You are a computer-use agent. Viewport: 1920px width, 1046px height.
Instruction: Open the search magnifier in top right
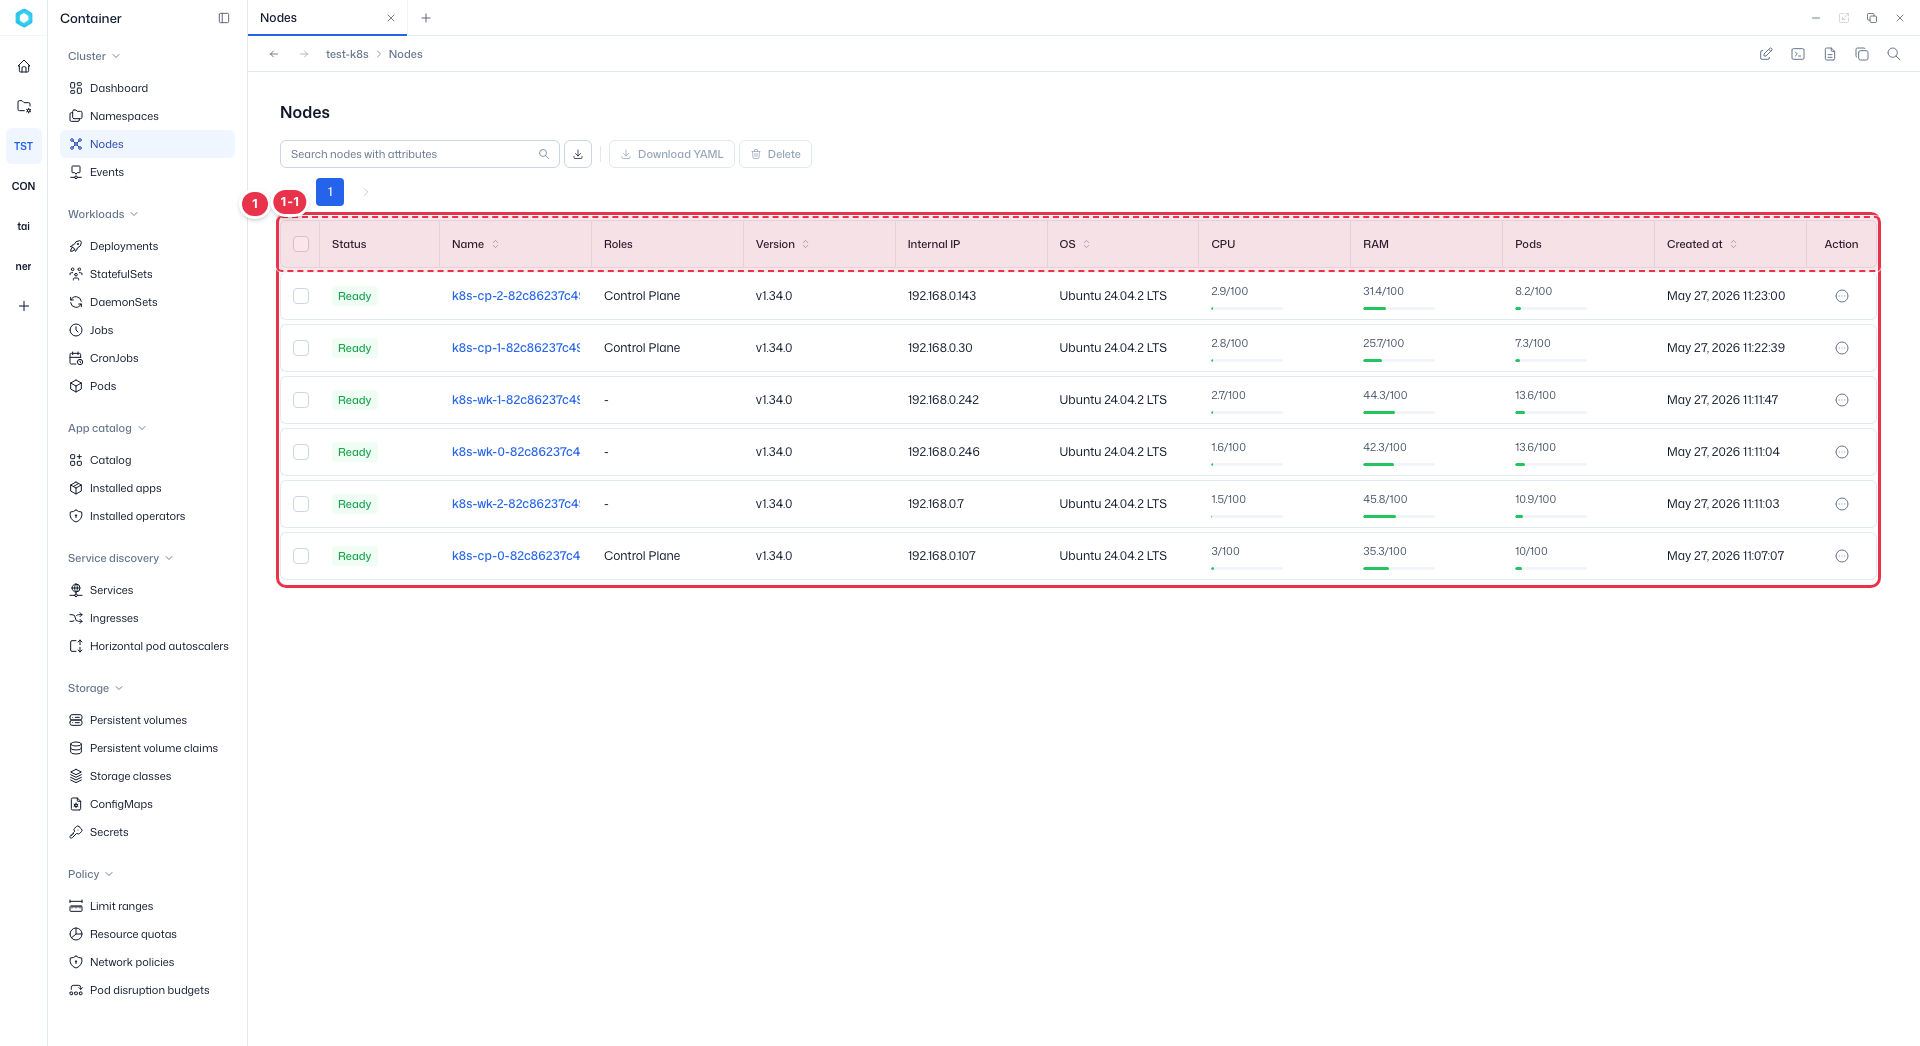click(x=1893, y=54)
